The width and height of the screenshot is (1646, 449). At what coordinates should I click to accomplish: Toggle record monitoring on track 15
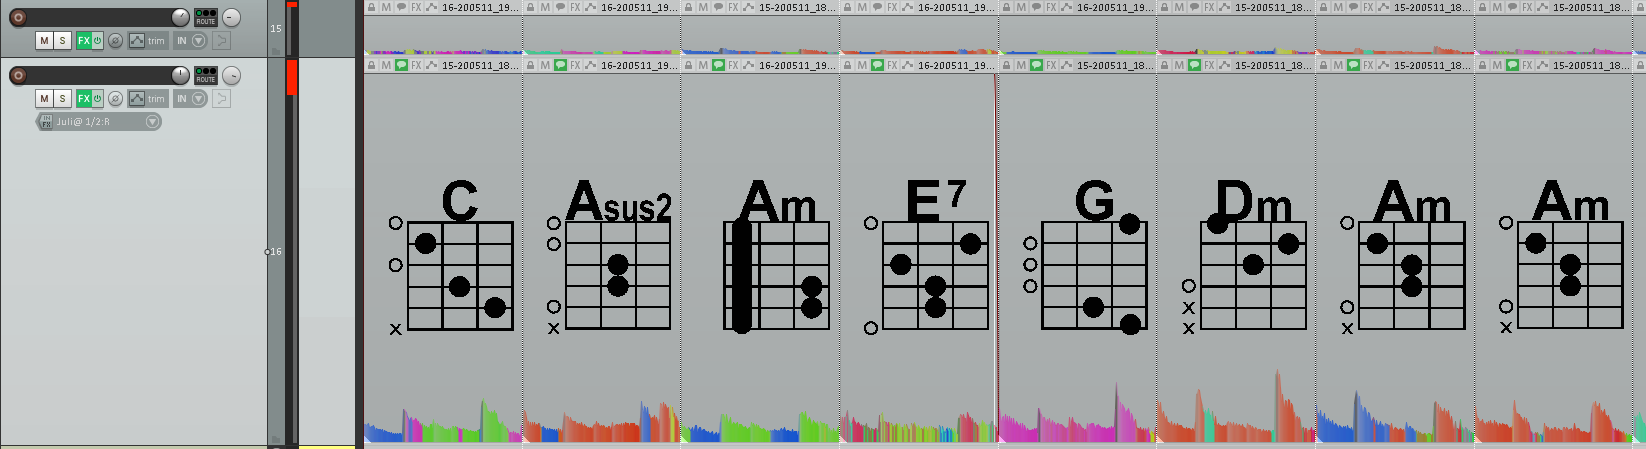[221, 41]
